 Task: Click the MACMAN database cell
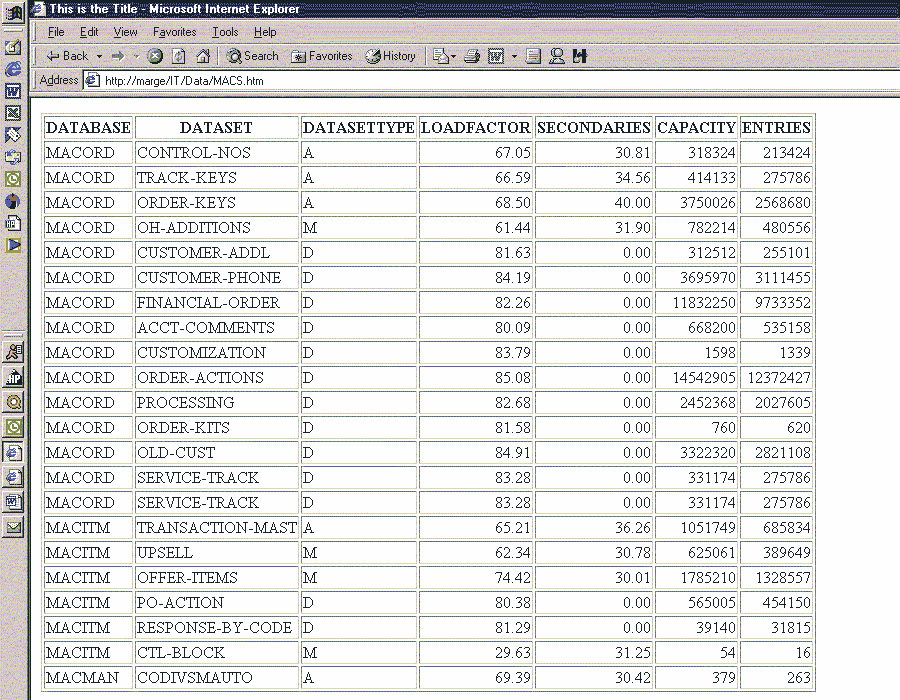[88, 678]
